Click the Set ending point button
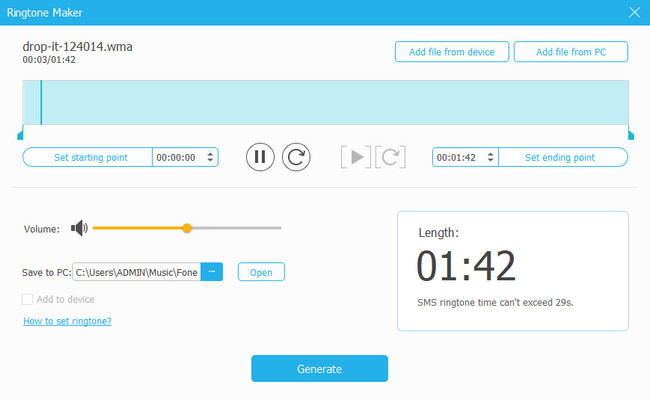The width and height of the screenshot is (650, 400). pos(563,157)
